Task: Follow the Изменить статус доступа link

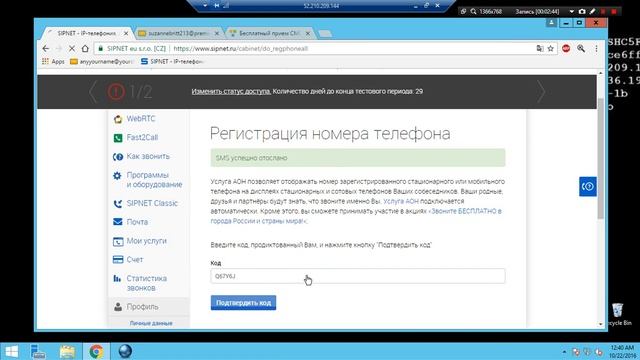Action: tap(231, 91)
